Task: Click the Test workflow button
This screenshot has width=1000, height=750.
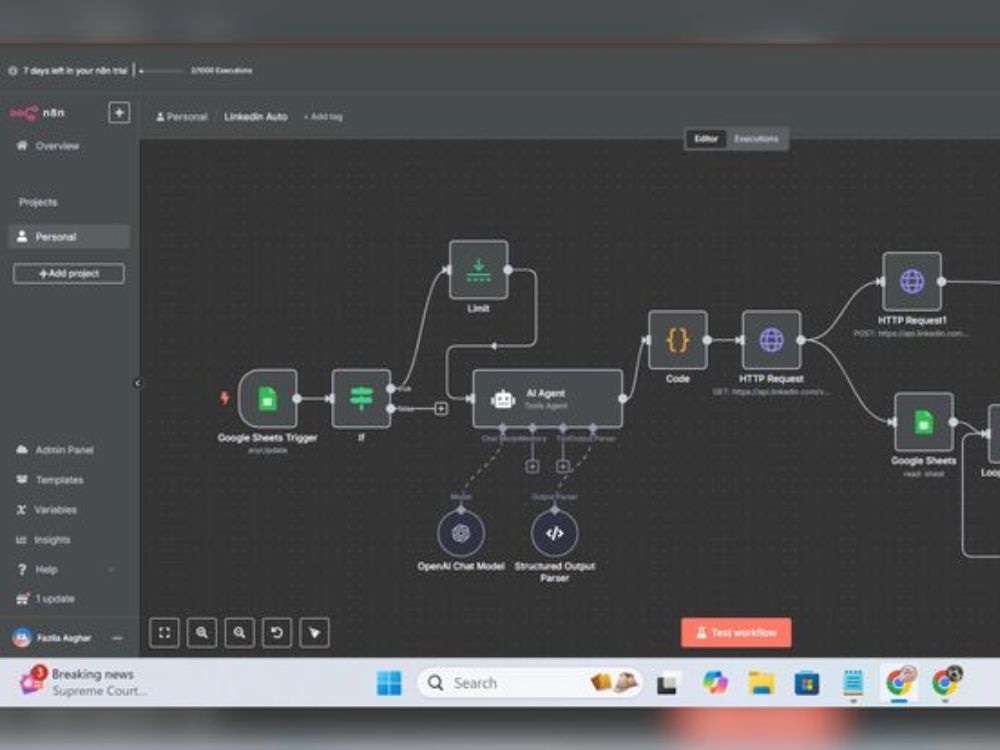Action: [x=736, y=633]
